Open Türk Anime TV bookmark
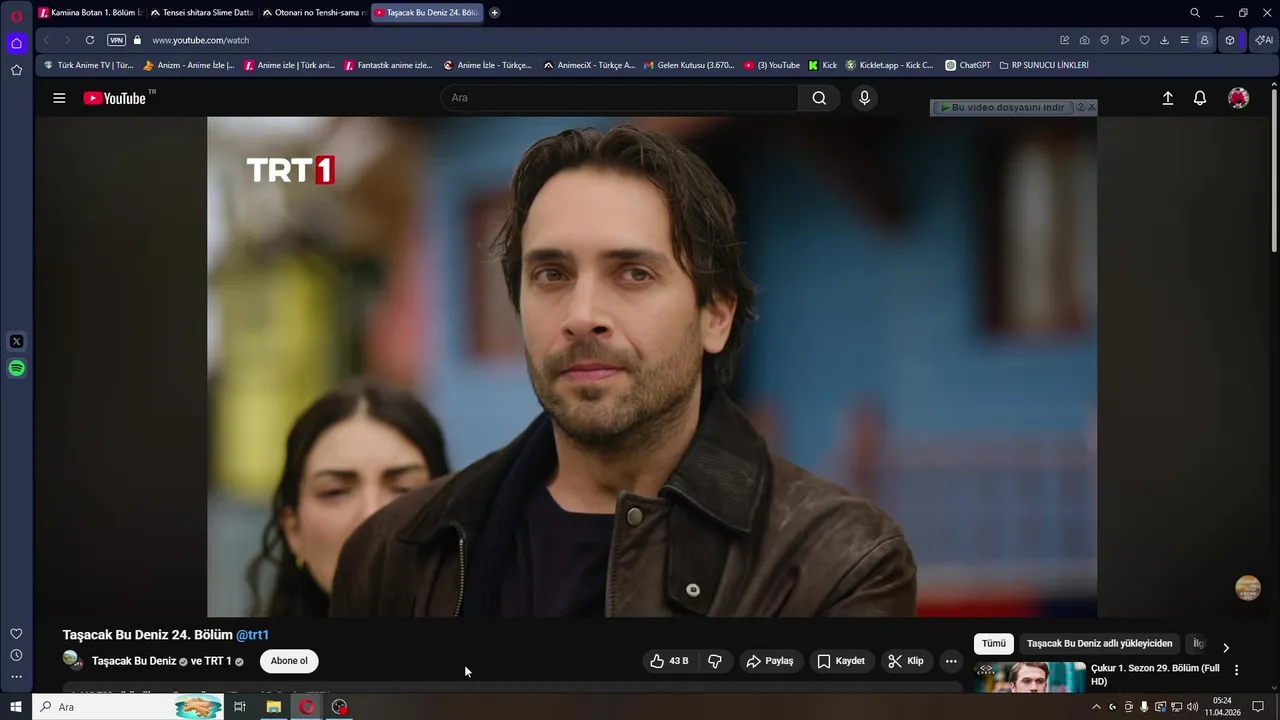 click(89, 65)
